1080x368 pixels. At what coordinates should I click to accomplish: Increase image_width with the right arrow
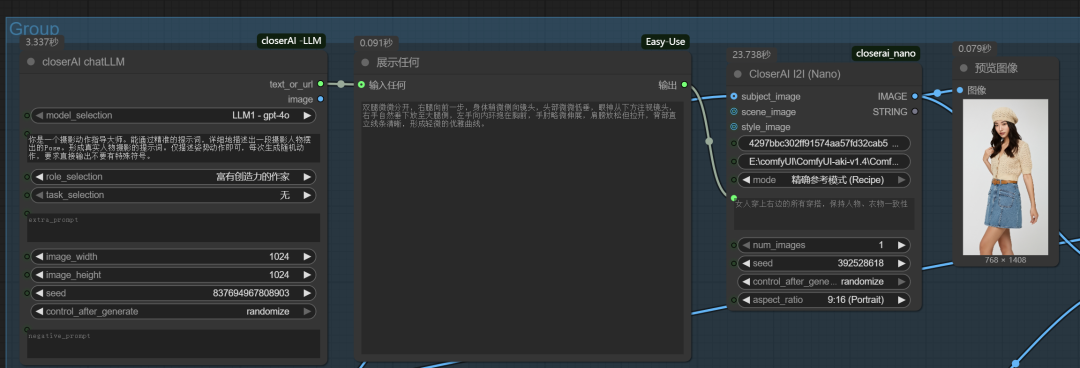point(308,257)
